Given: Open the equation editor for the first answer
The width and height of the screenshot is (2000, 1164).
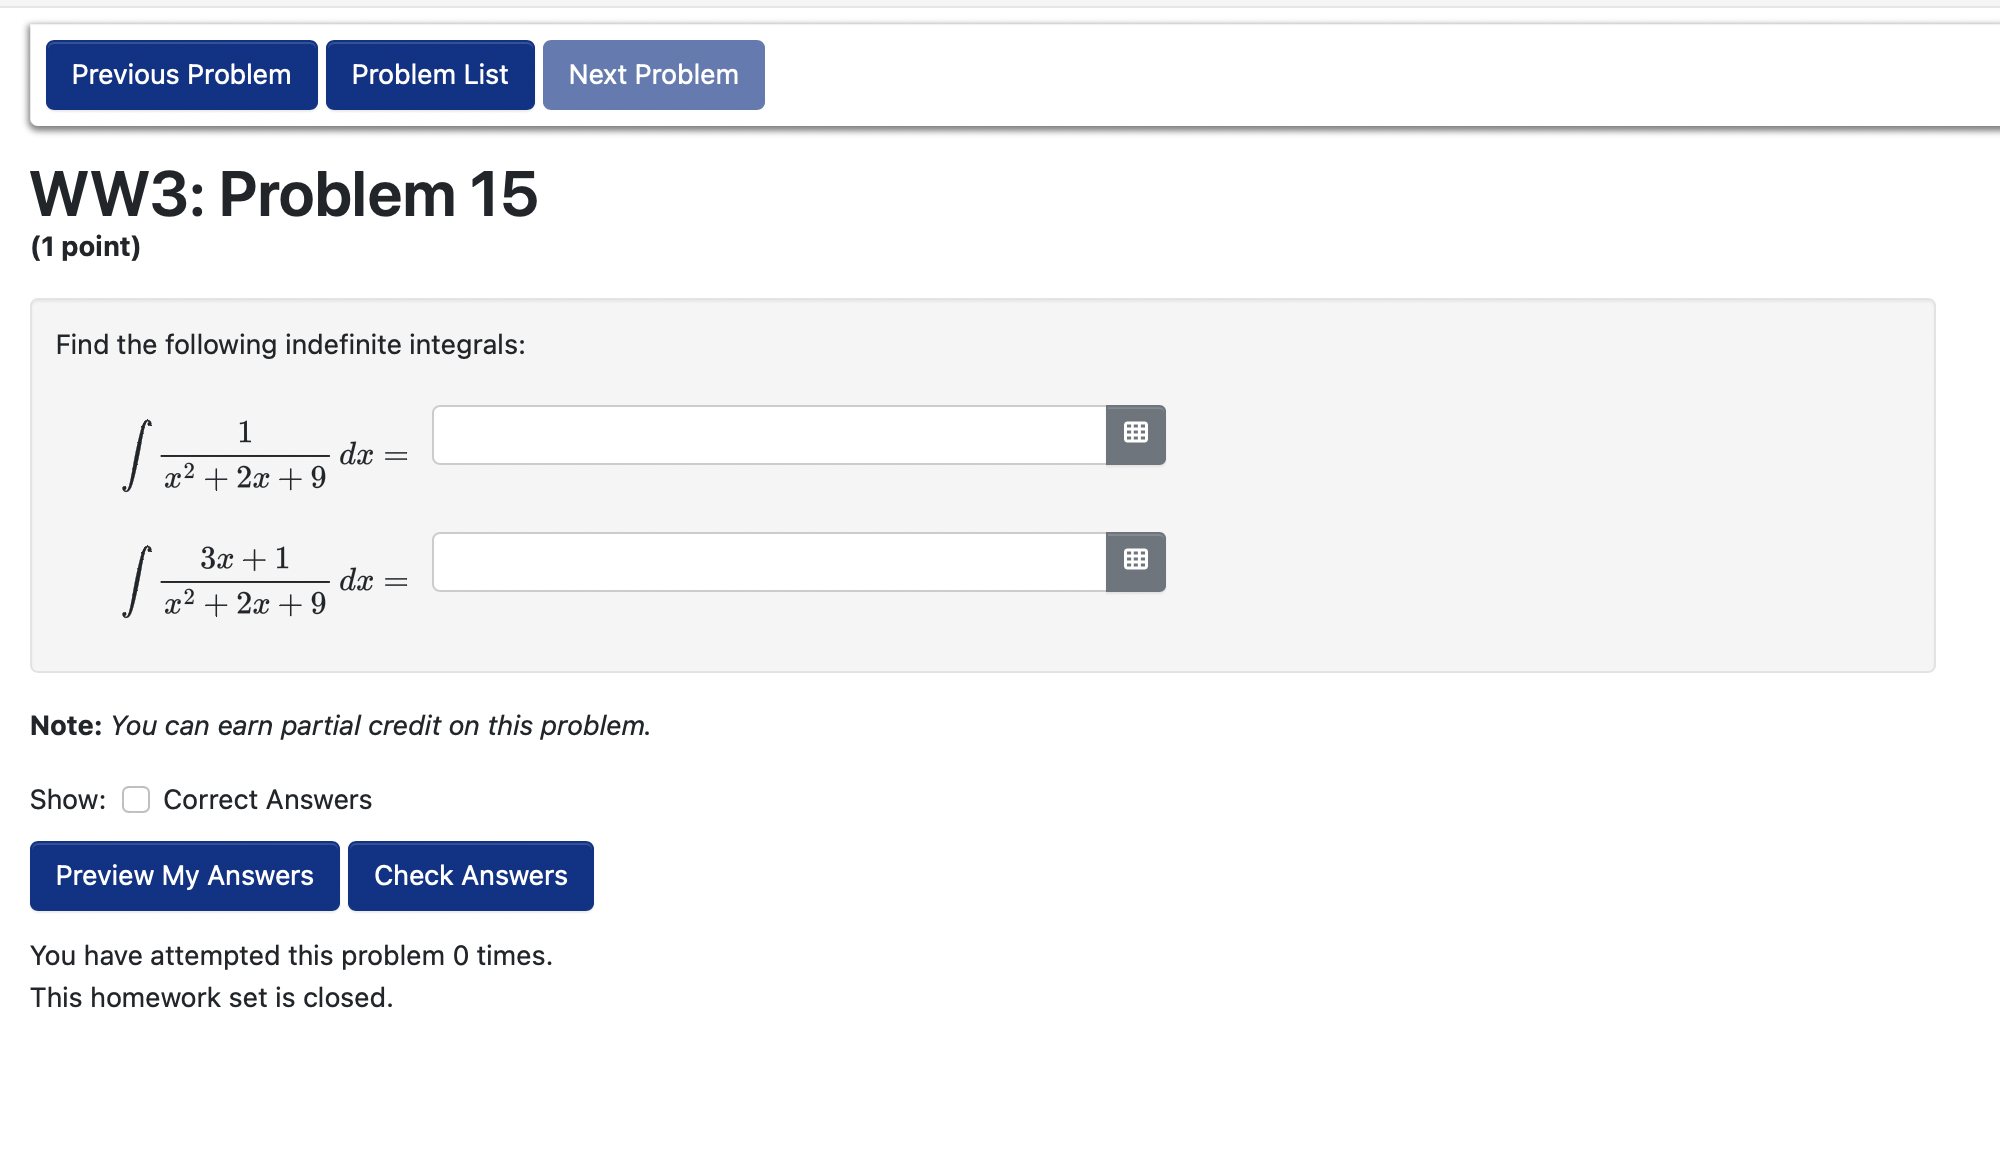Looking at the screenshot, I should (x=1135, y=435).
